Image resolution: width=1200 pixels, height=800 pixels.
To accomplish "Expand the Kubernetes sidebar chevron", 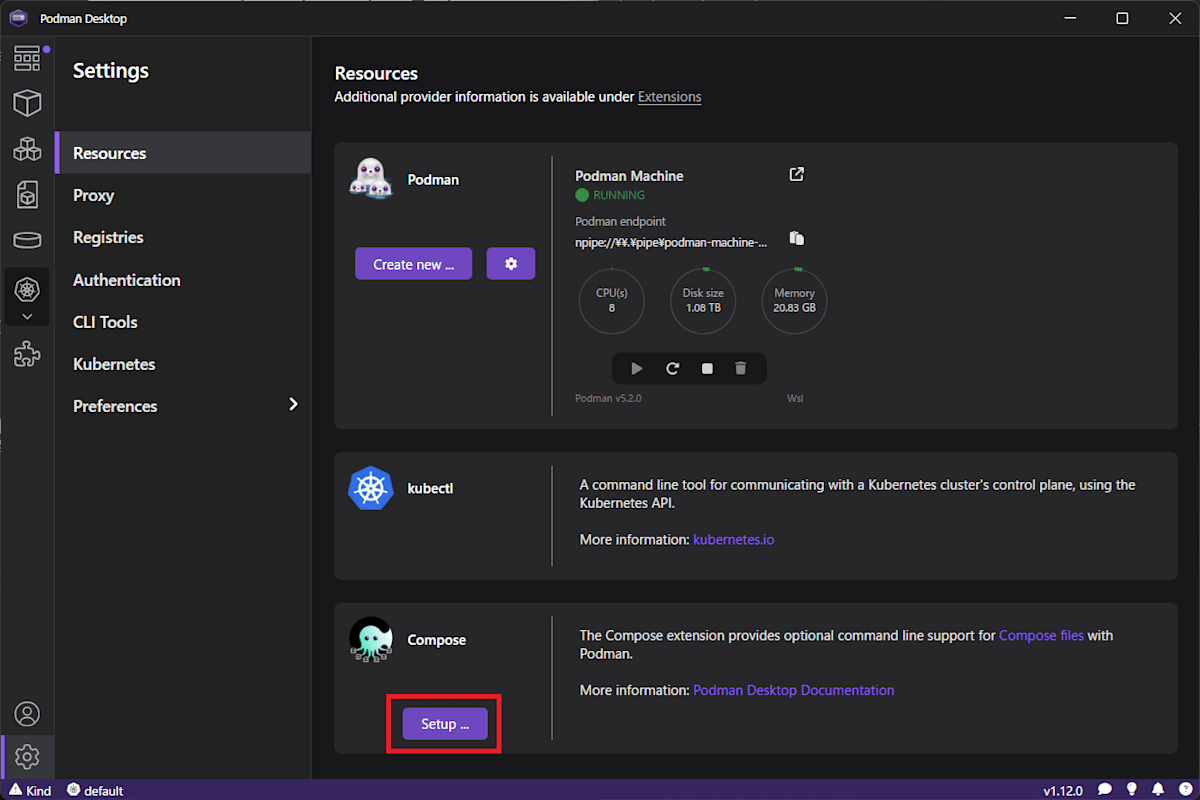I will [27, 316].
